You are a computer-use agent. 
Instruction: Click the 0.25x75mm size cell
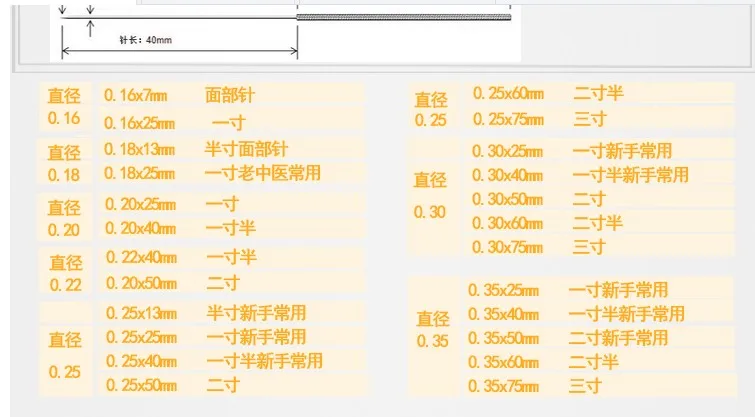pos(508,119)
